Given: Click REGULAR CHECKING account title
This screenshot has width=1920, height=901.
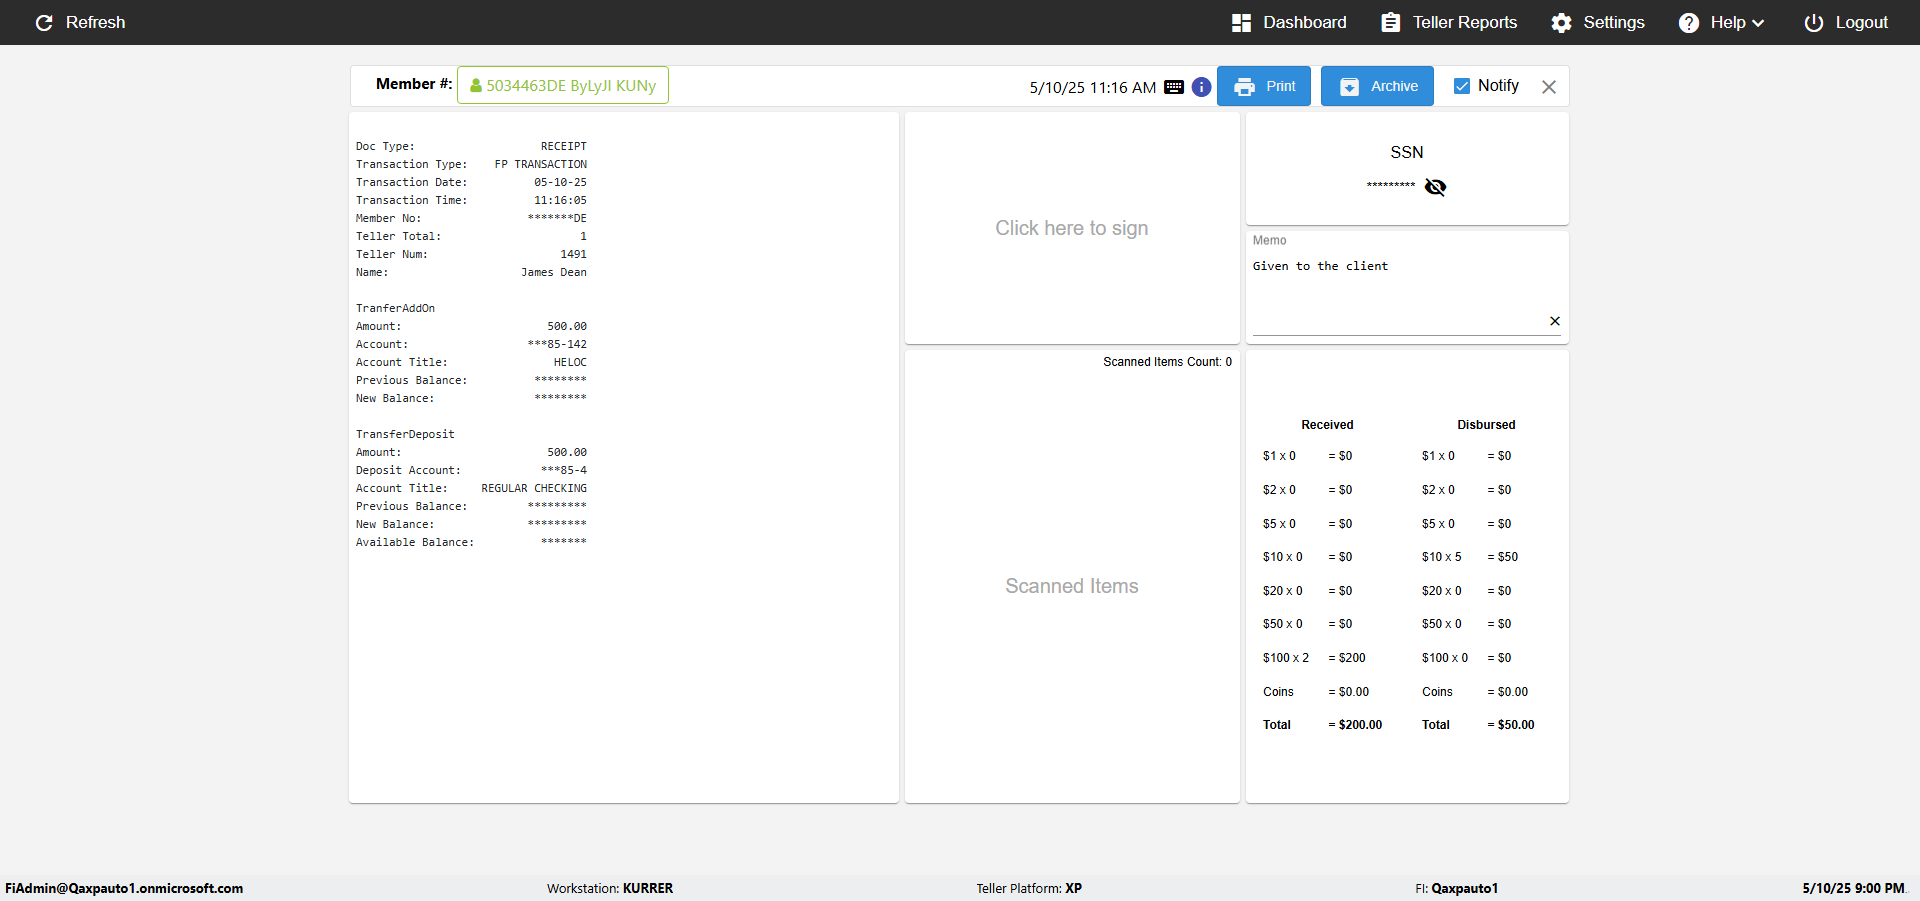Looking at the screenshot, I should point(534,488).
